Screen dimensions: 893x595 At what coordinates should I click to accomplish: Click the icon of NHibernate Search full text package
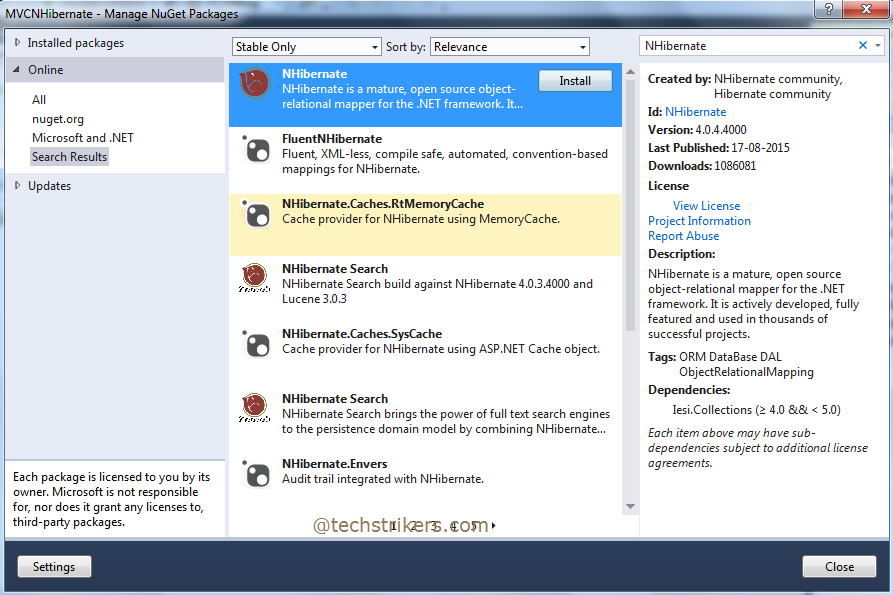(x=254, y=408)
